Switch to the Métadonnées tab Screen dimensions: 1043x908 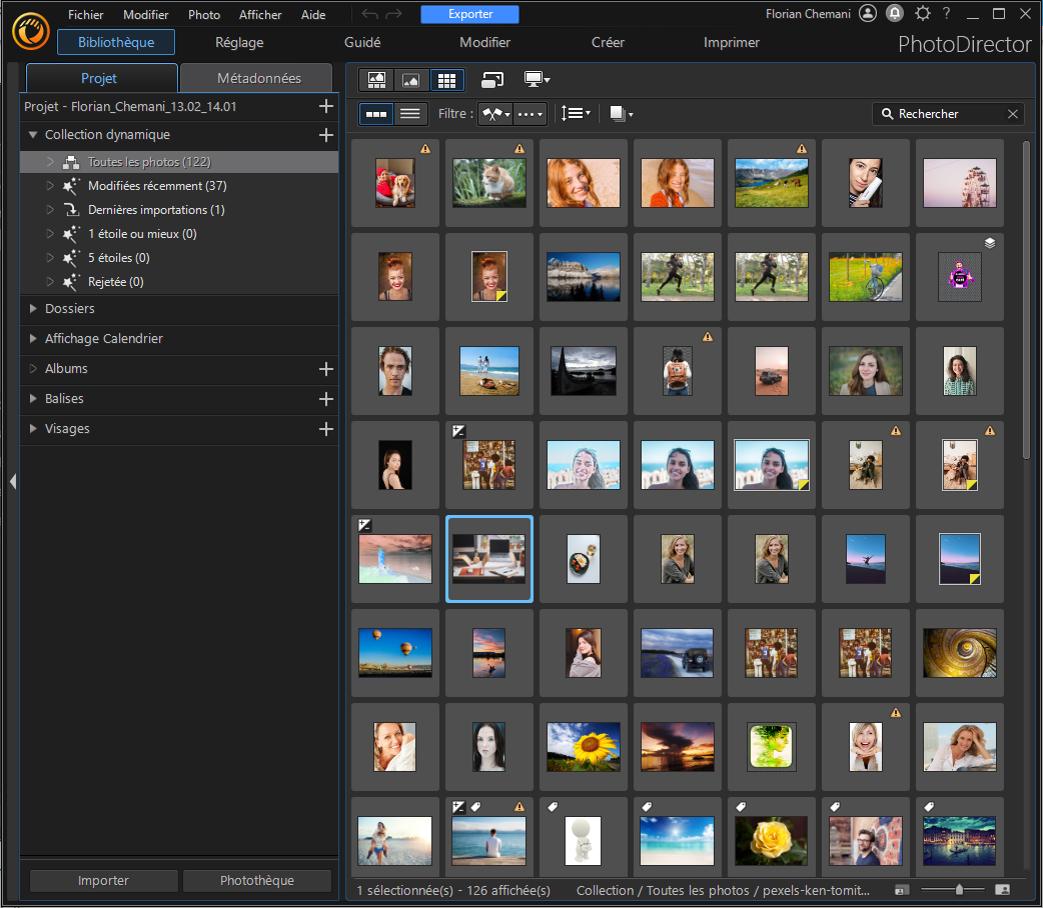pyautogui.click(x=258, y=78)
